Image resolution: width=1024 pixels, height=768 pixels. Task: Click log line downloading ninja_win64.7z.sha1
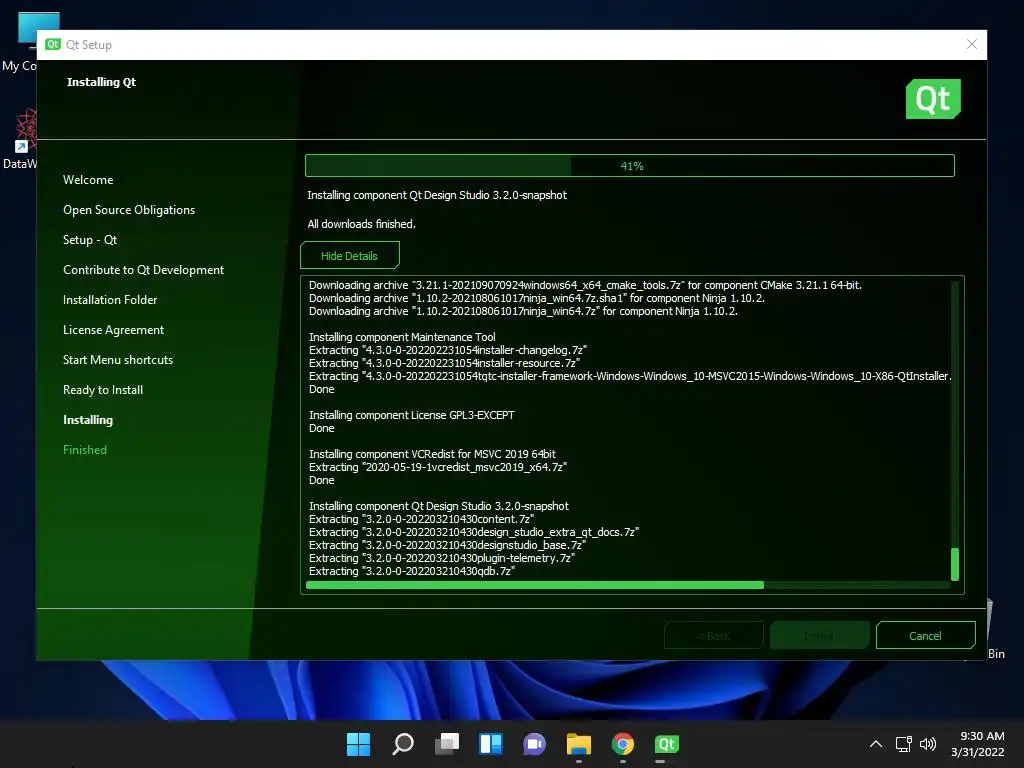(536, 298)
